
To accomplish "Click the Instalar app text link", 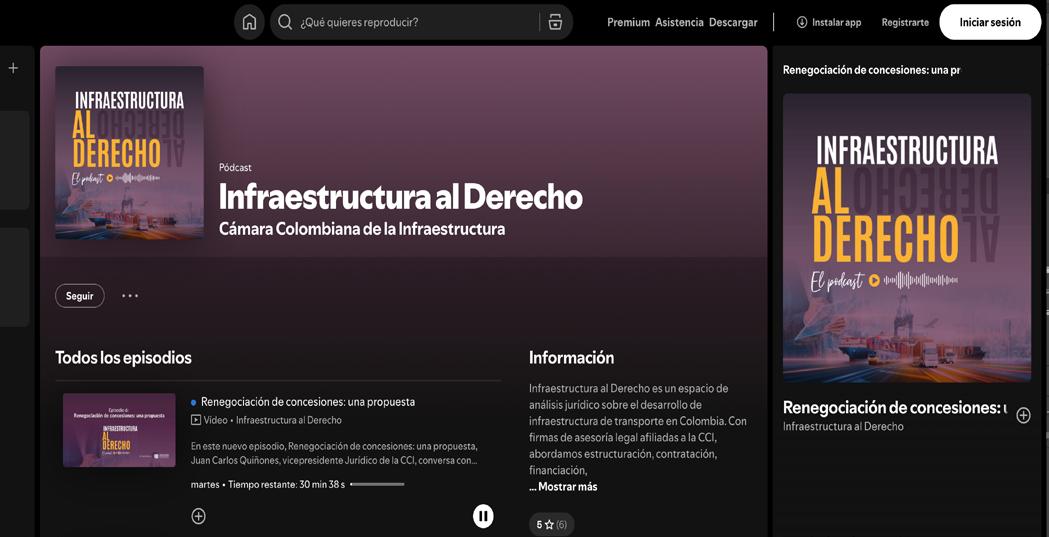I will click(836, 22).
